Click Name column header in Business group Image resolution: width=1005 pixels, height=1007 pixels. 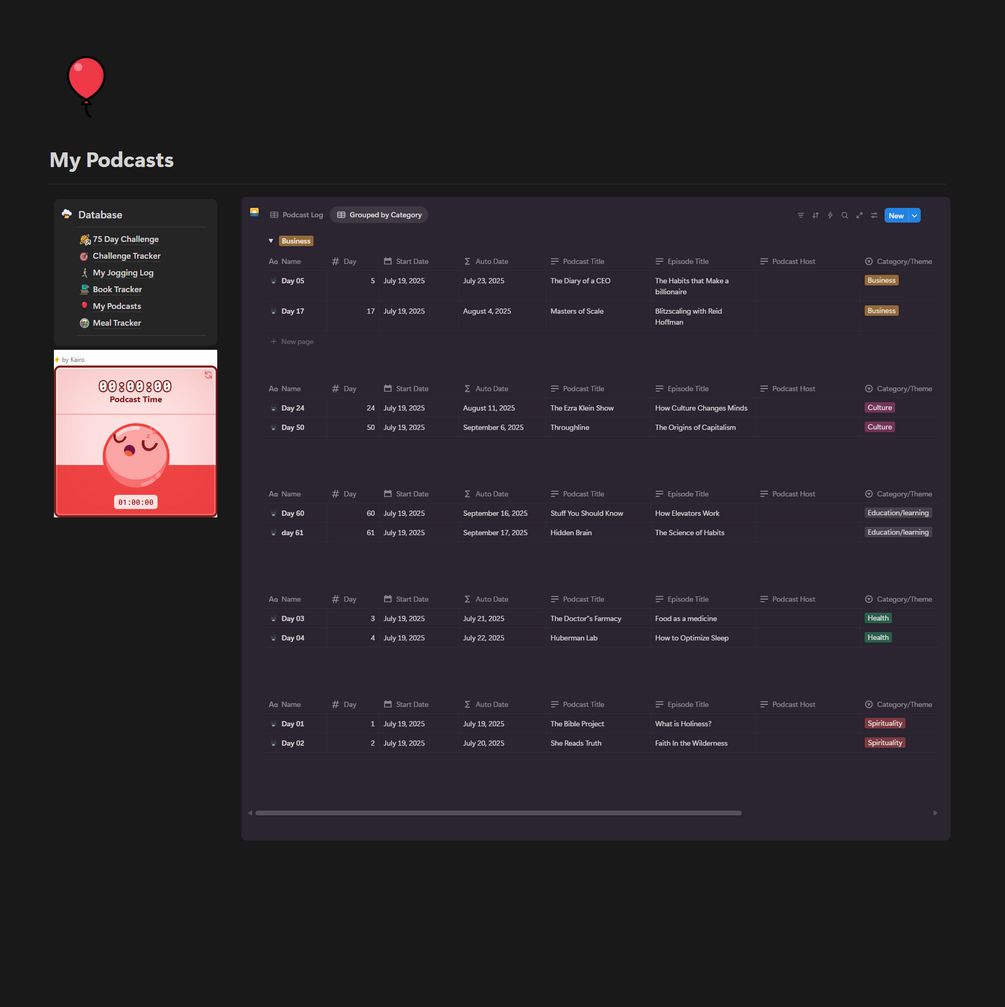[284, 262]
